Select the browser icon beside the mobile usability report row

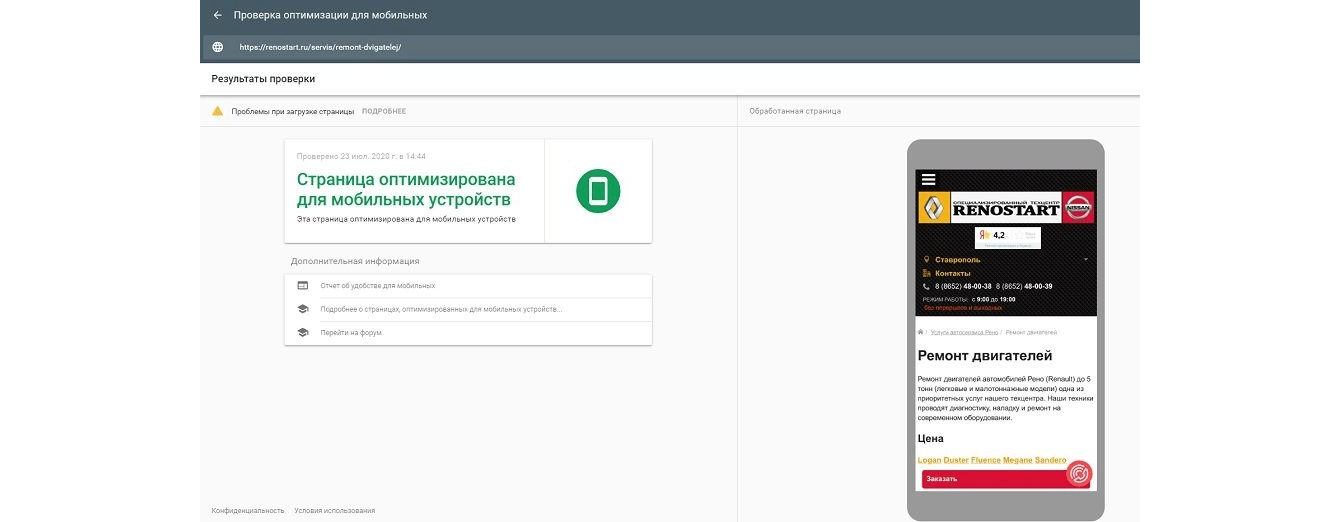click(302, 286)
